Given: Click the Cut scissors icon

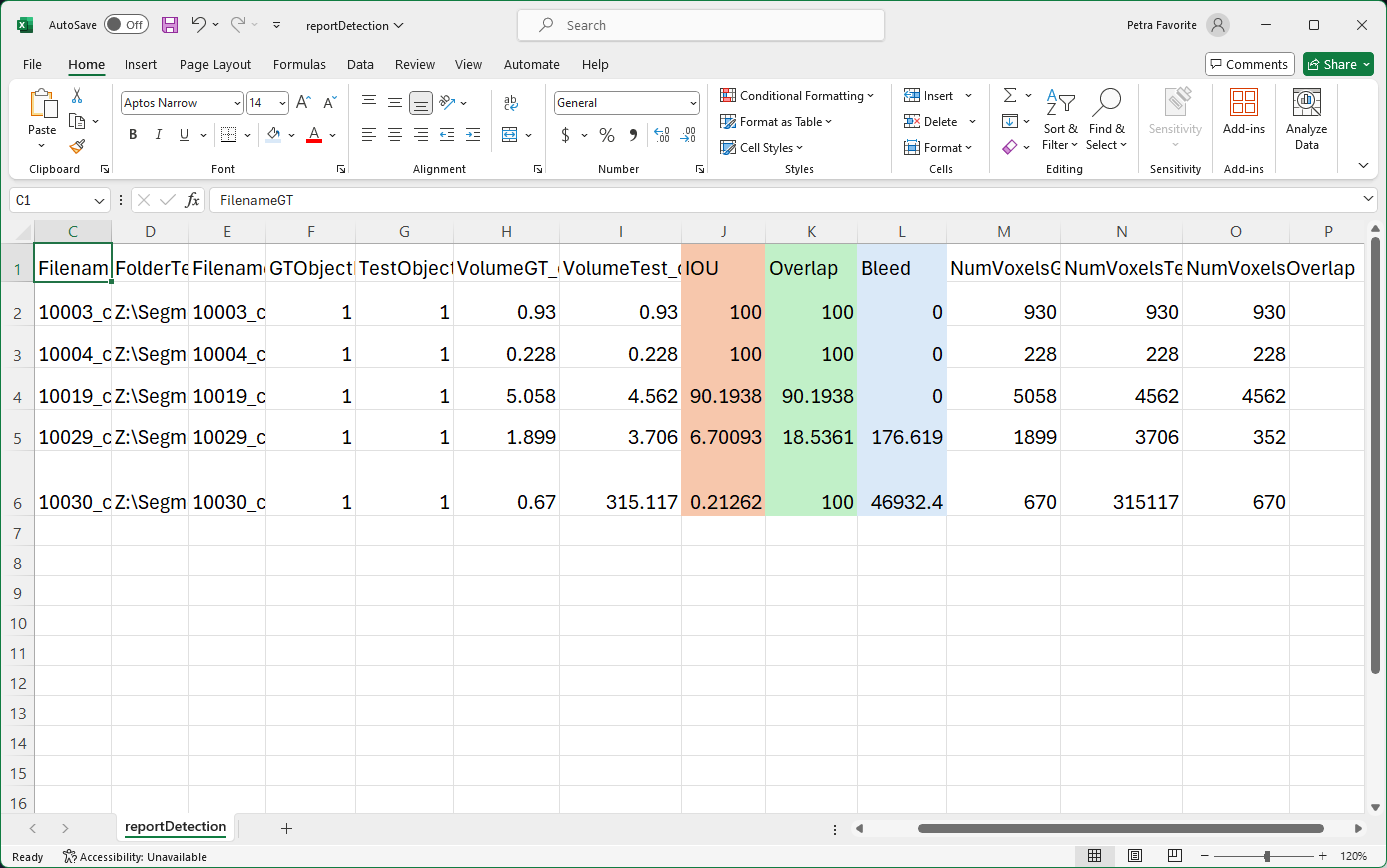Looking at the screenshot, I should coord(77,96).
